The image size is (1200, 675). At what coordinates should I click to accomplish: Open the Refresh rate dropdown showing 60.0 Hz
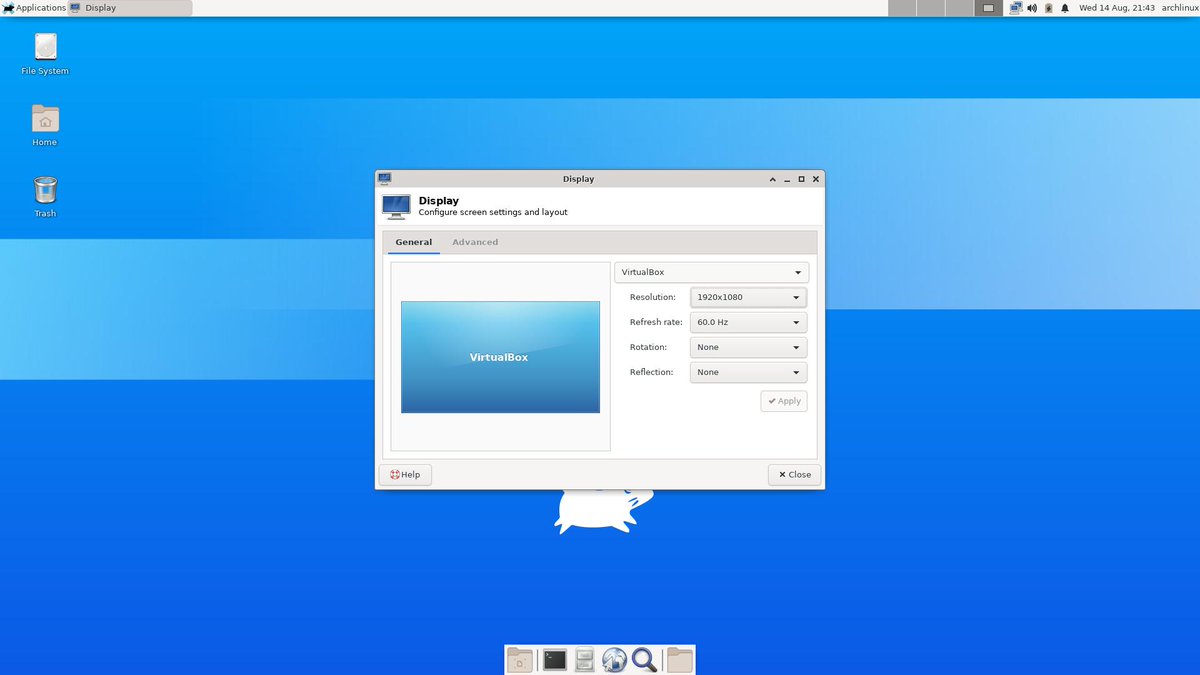coord(748,322)
